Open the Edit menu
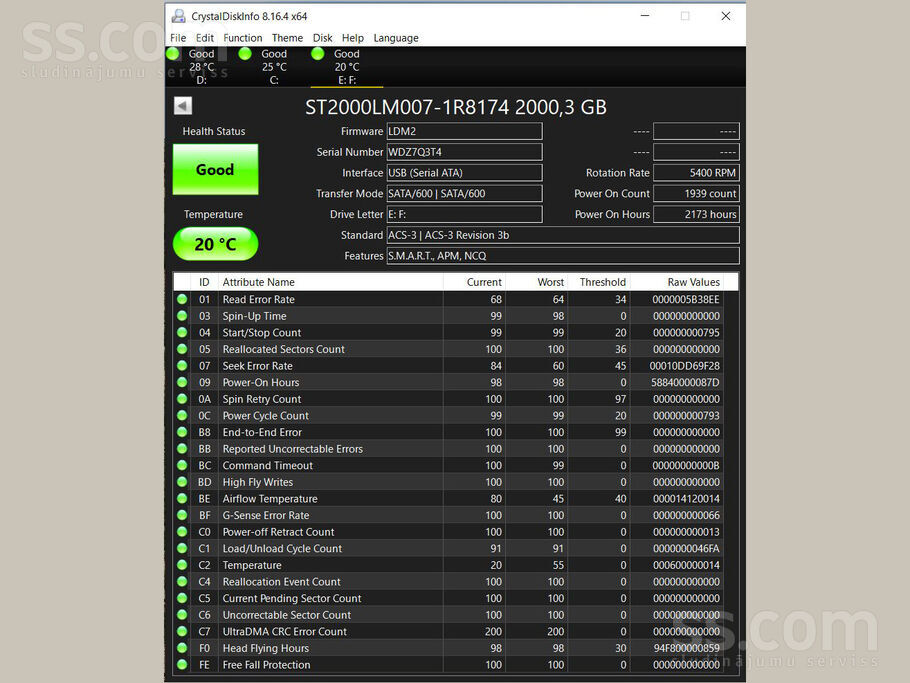This screenshot has height=683, width=910. (x=204, y=38)
